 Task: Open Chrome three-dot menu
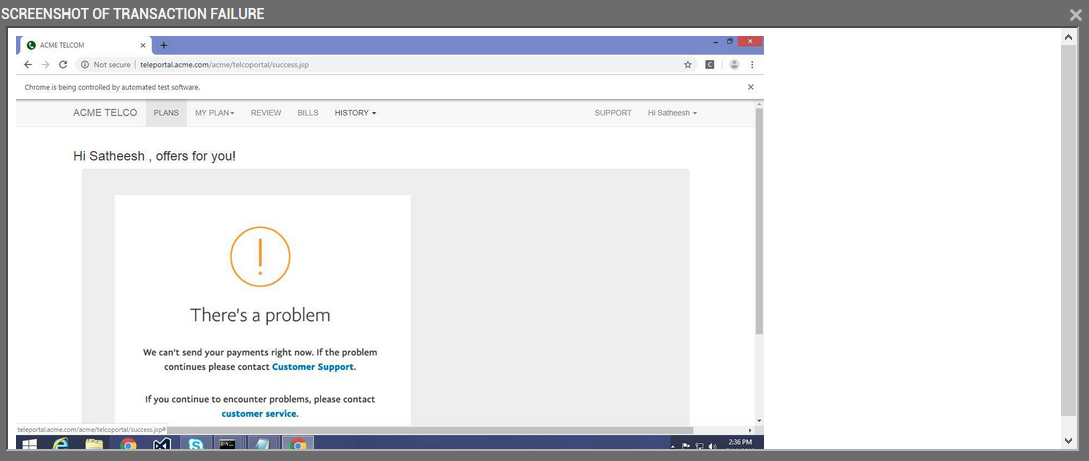click(752, 65)
